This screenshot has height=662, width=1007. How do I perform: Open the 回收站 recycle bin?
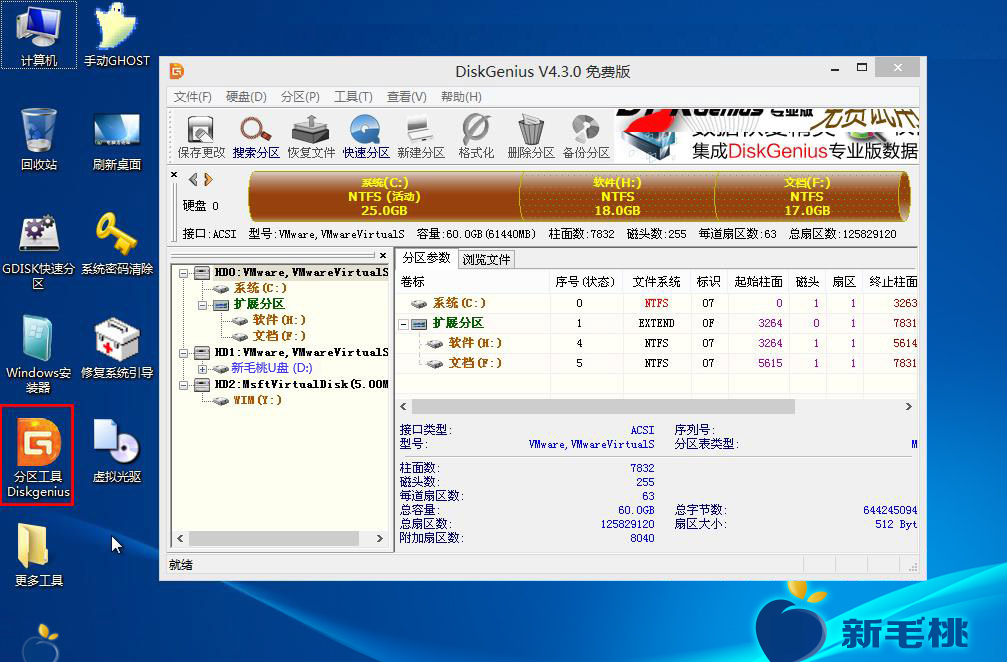(39, 139)
